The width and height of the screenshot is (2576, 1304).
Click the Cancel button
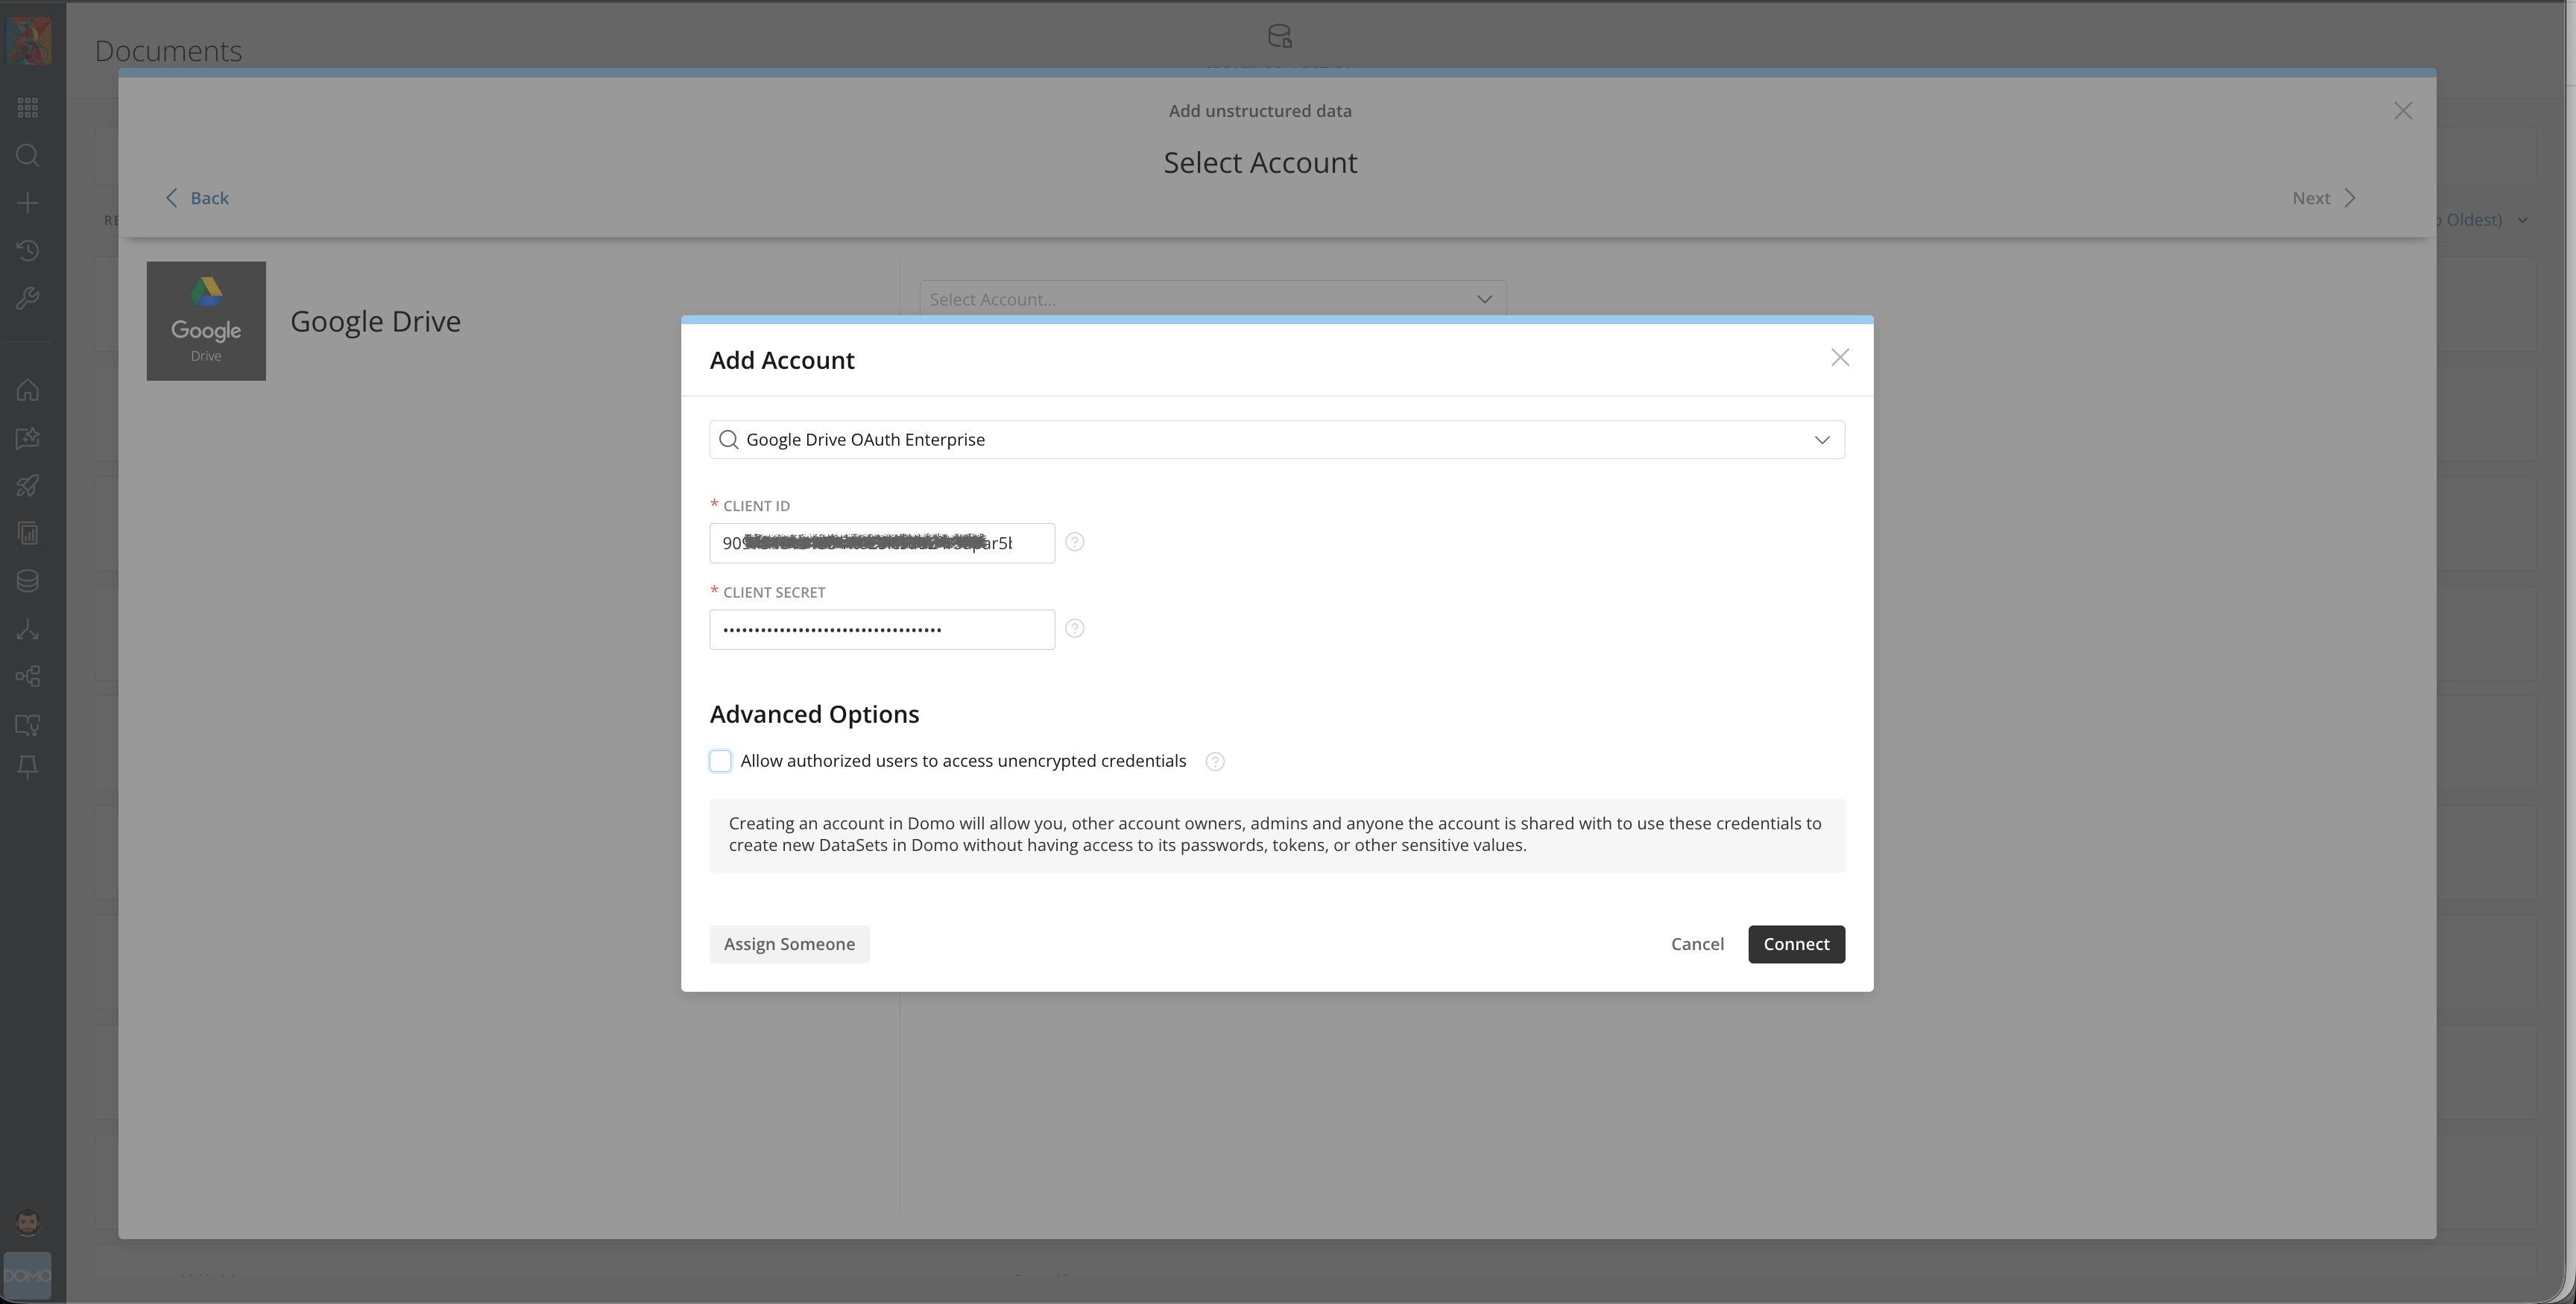pos(1697,944)
